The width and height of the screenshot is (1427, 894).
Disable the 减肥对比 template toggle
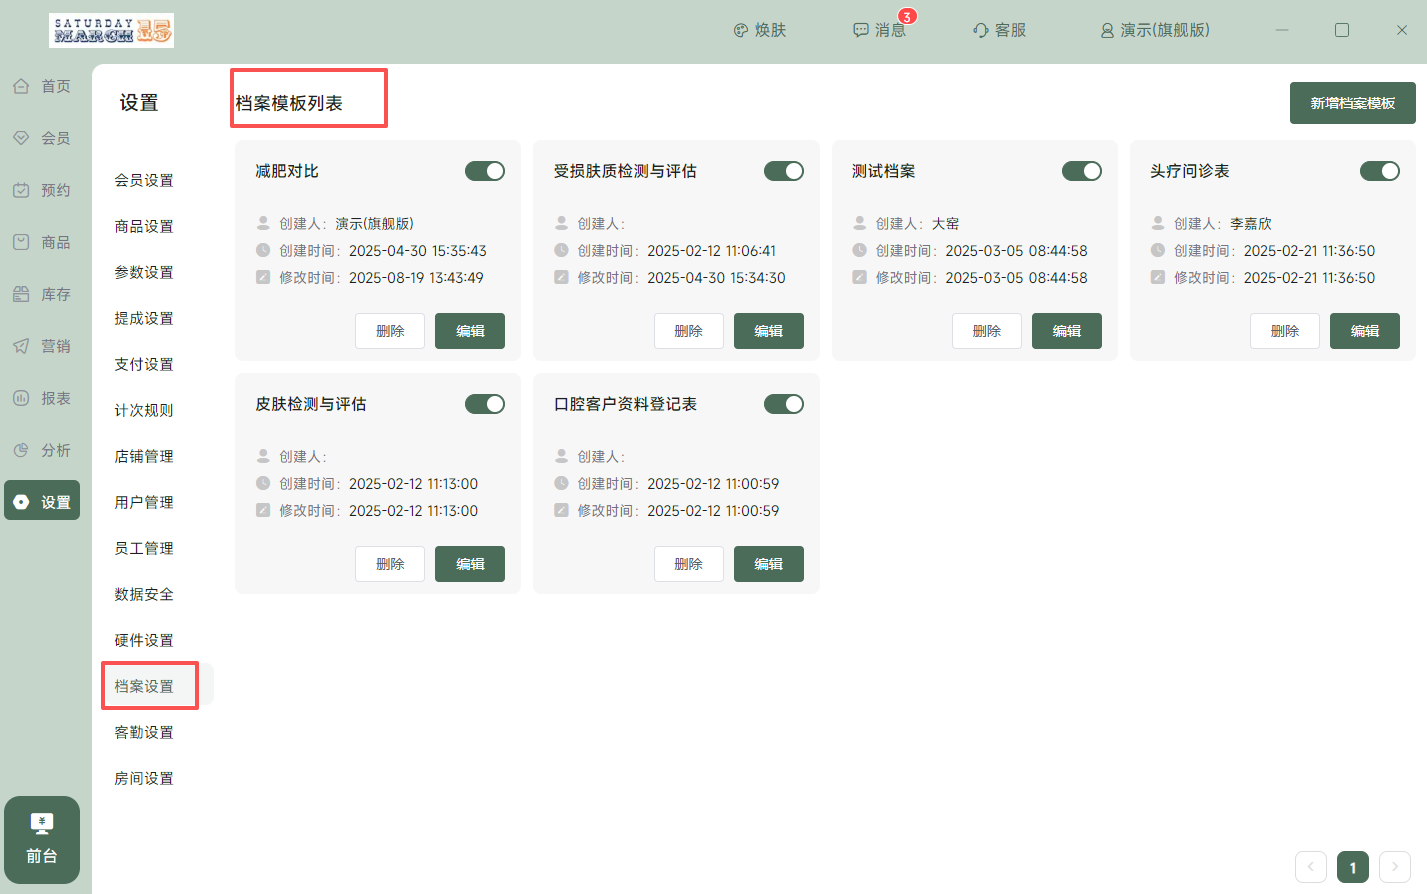(485, 171)
